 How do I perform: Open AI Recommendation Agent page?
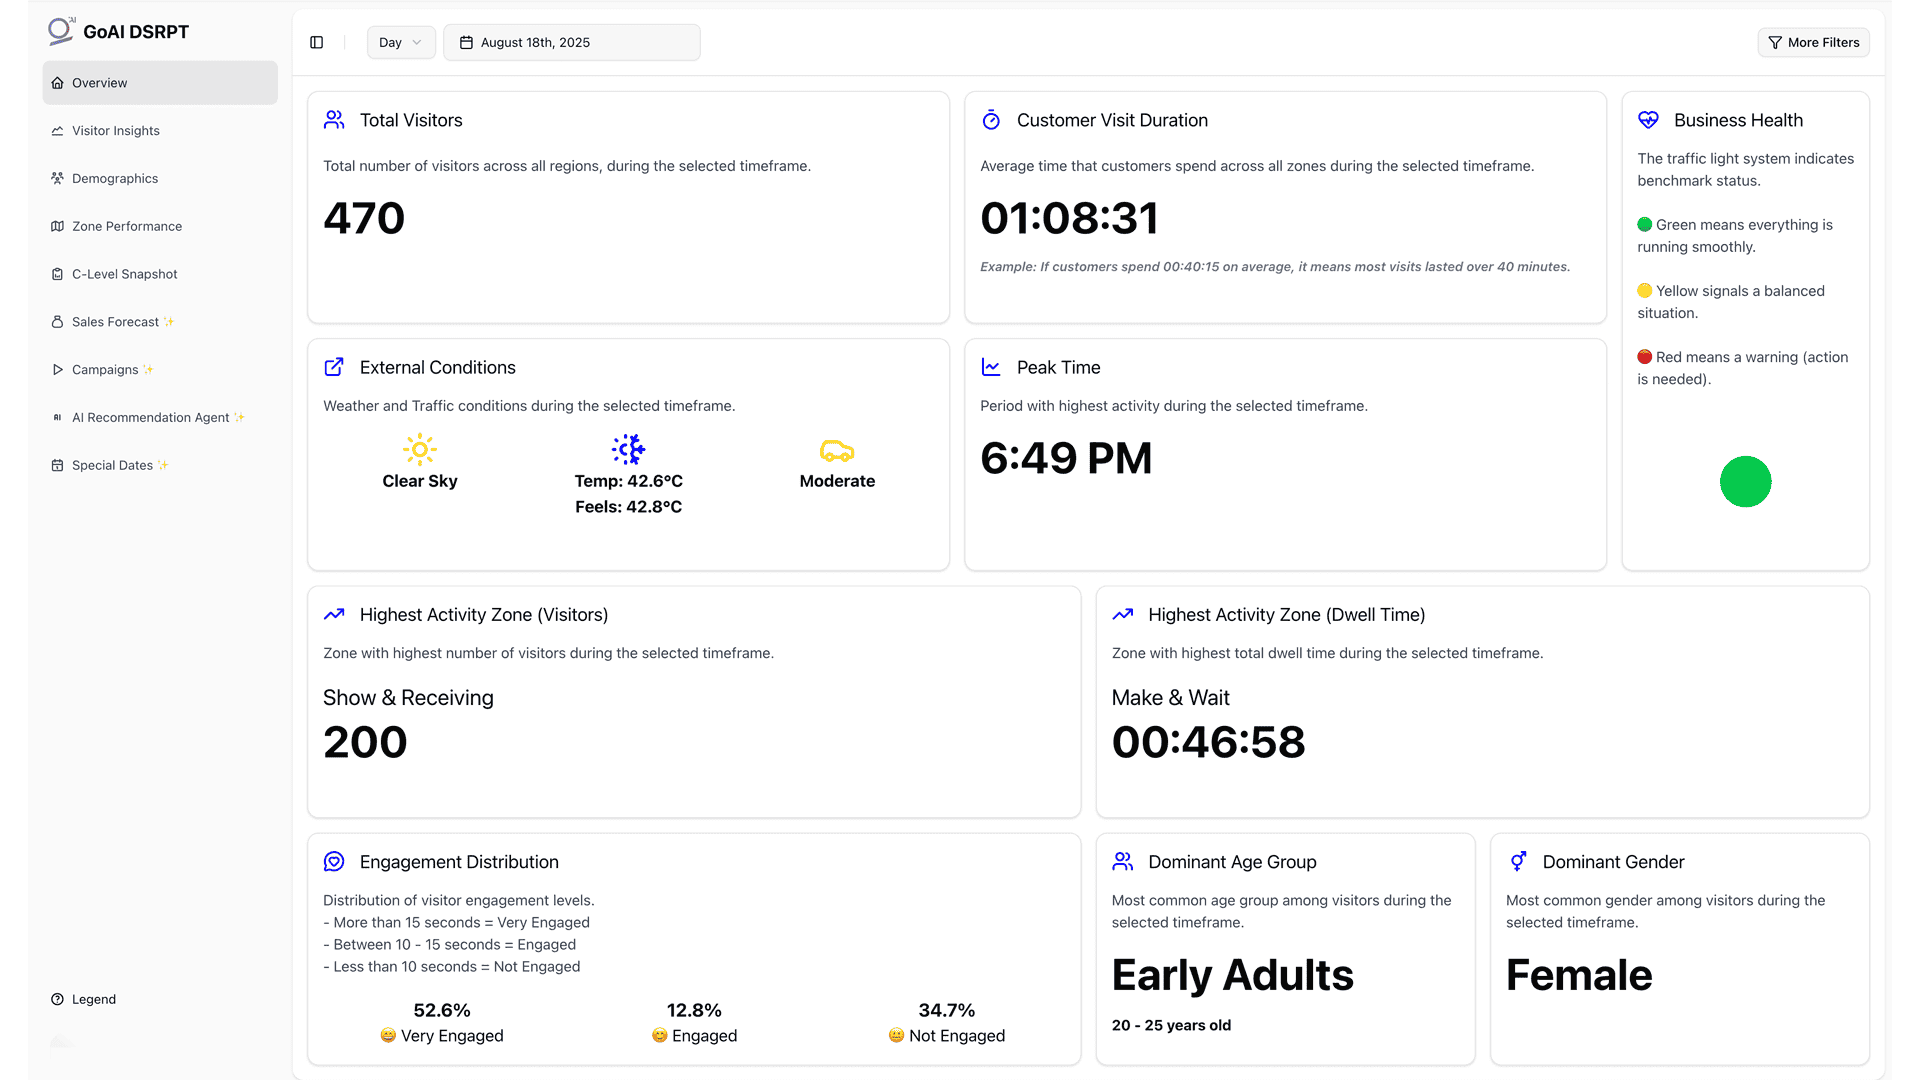[160, 418]
